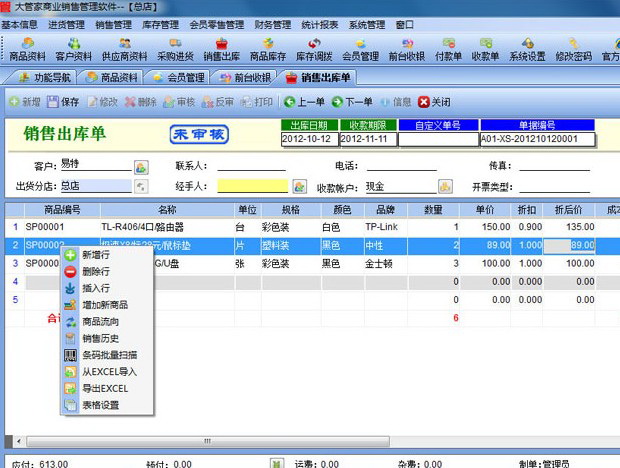Save the order with 保存
620x468 pixels.
click(x=63, y=102)
